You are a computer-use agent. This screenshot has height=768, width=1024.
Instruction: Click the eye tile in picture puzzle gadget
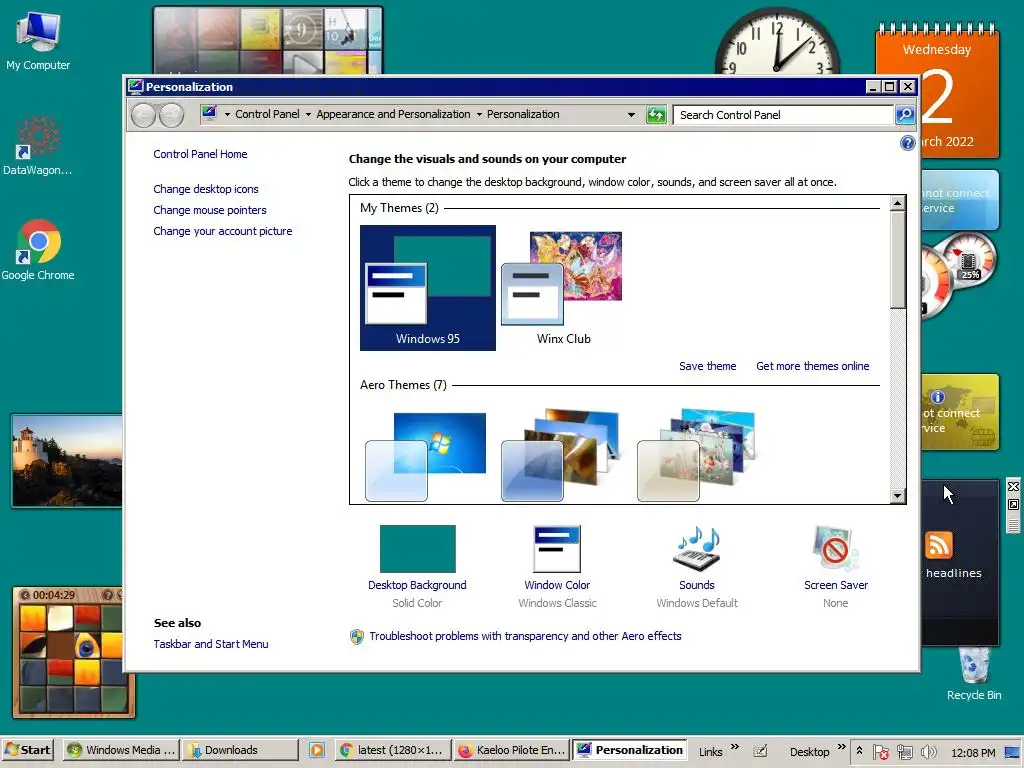click(86, 647)
